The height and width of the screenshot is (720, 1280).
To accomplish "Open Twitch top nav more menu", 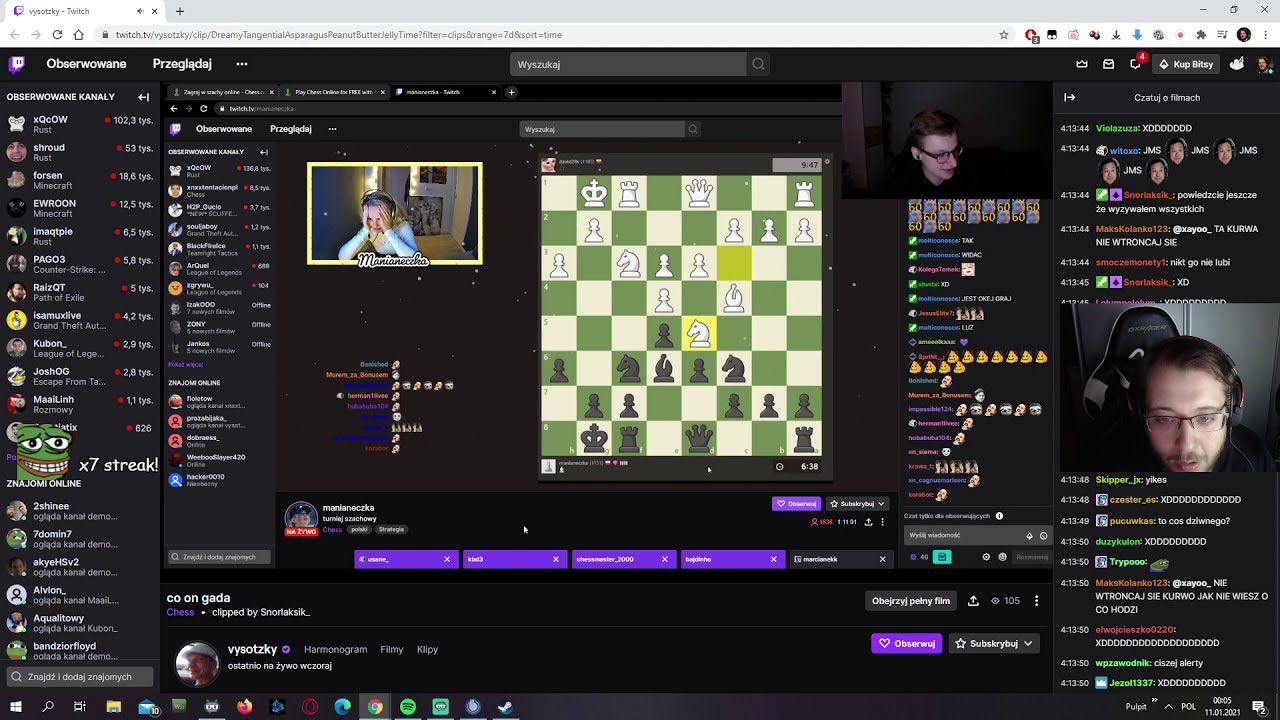I will tap(242, 64).
